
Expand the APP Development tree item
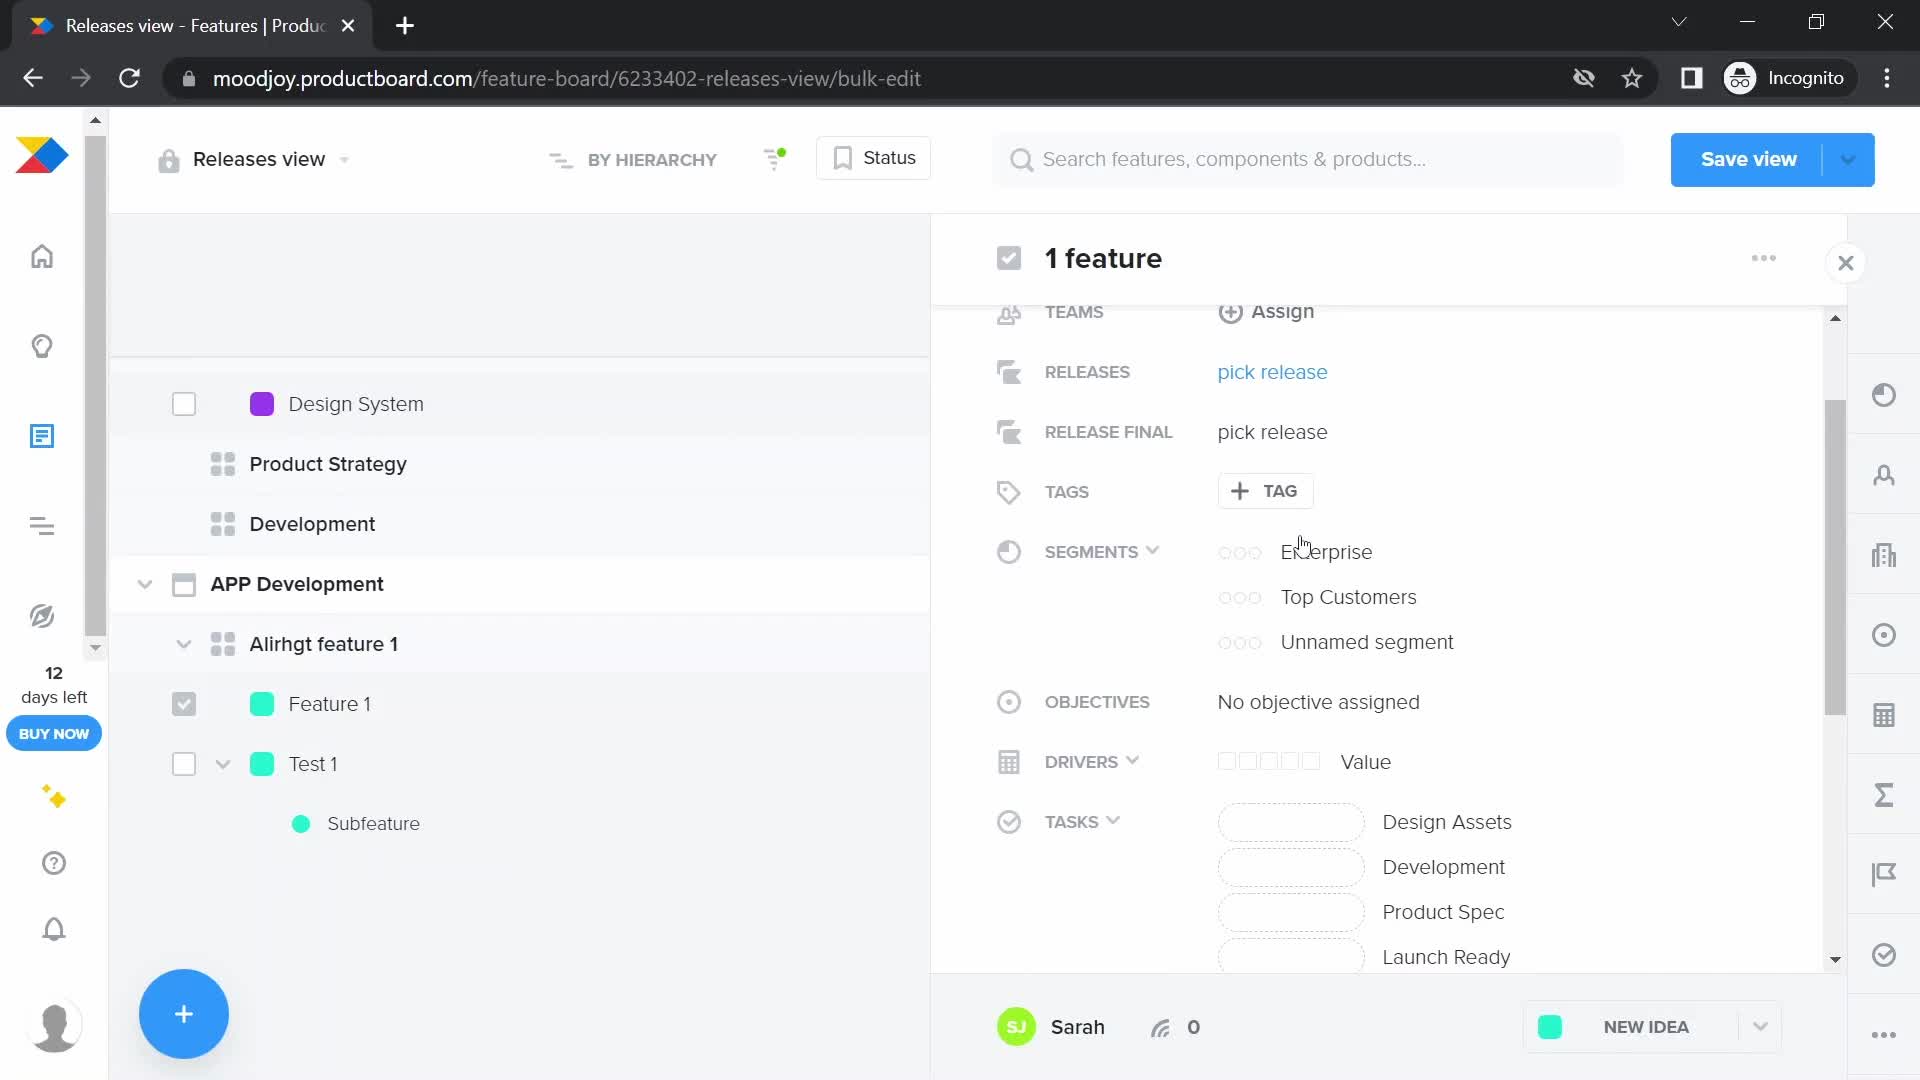coord(144,584)
